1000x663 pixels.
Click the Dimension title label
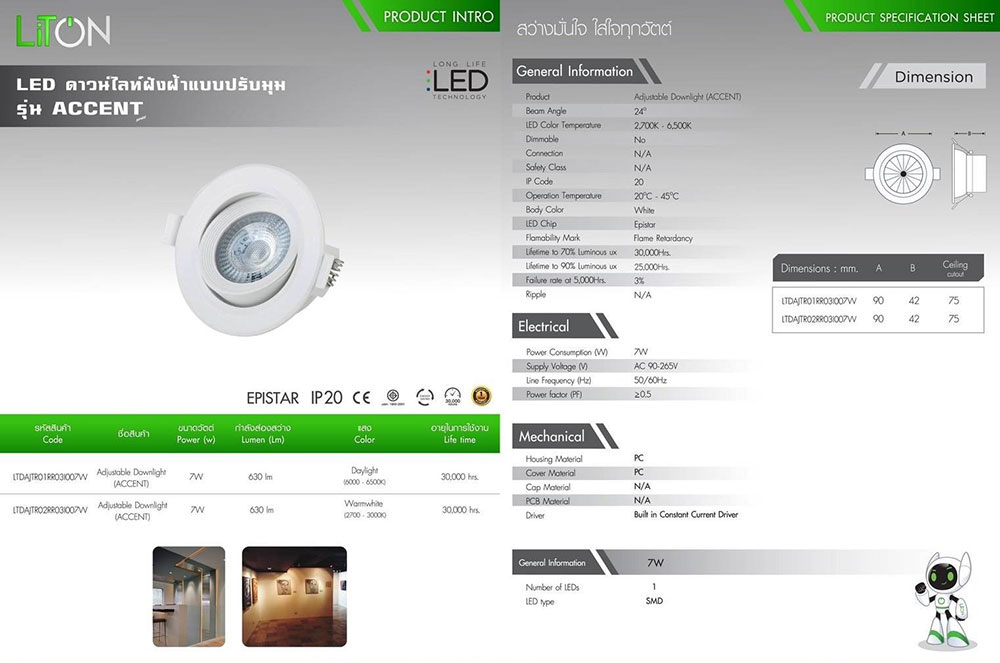[x=934, y=77]
